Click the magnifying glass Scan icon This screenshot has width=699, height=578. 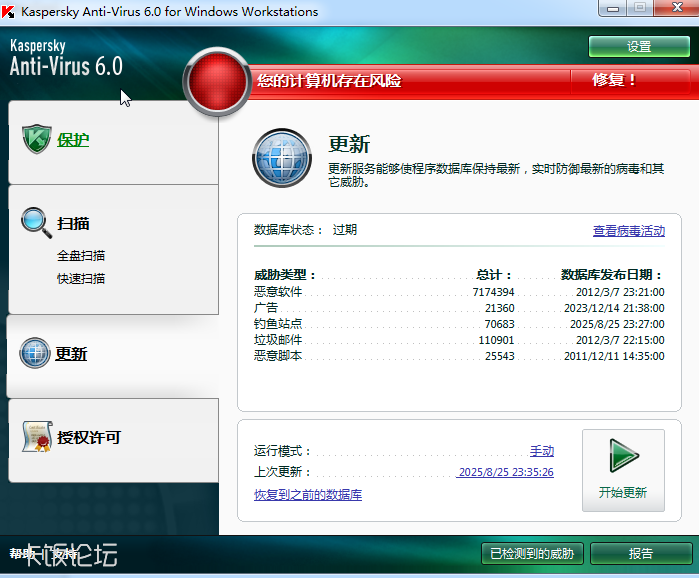pyautogui.click(x=36, y=223)
